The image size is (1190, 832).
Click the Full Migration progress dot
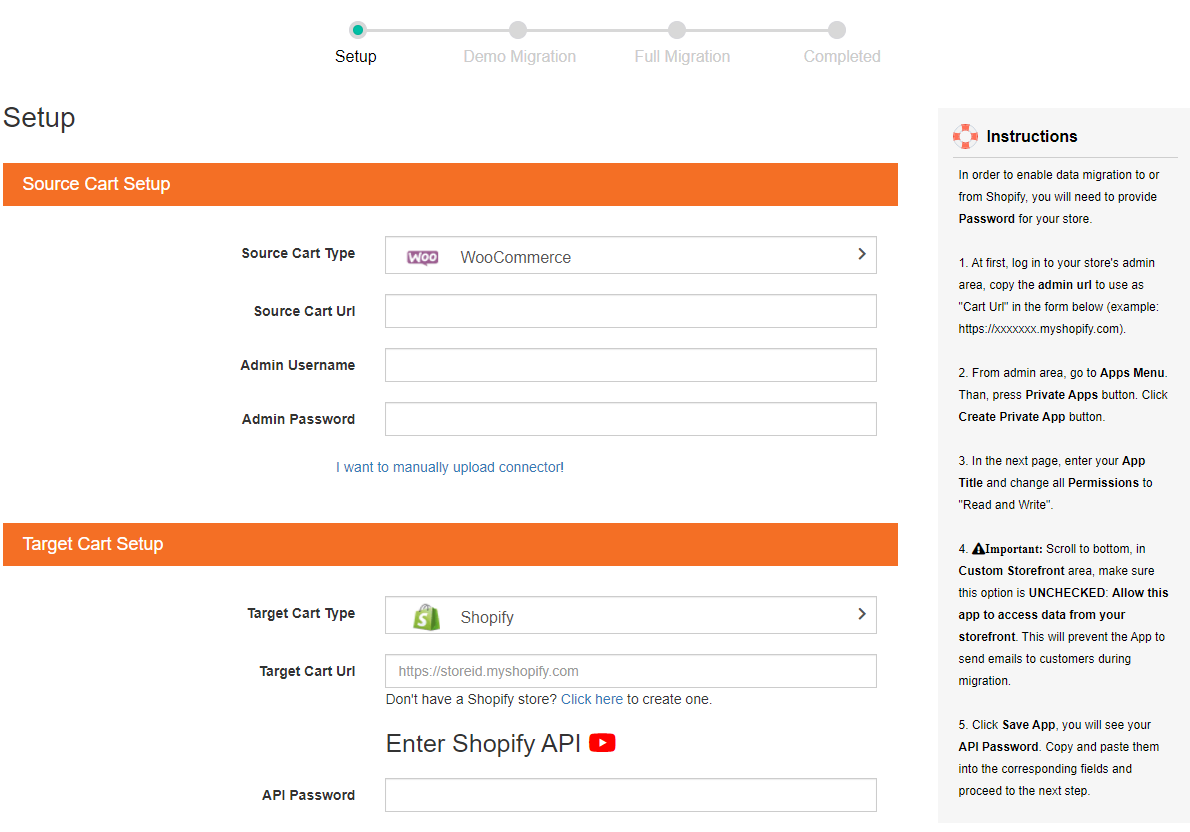[677, 30]
